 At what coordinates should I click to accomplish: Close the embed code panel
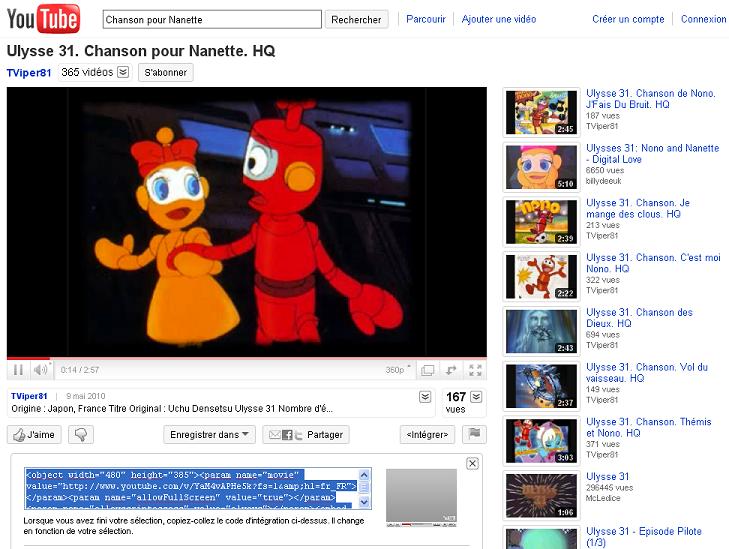point(472,463)
